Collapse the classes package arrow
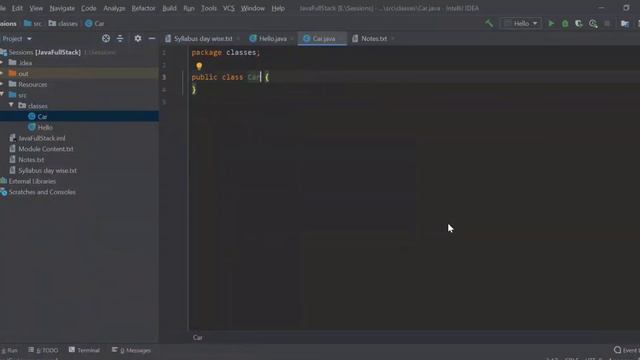 11,105
